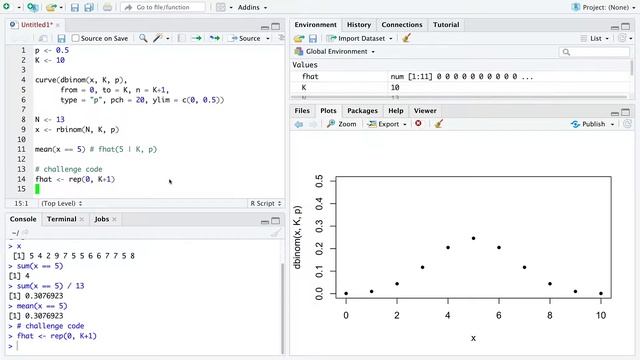Click the Open File folder icon
The image size is (640, 360).
(51, 7)
